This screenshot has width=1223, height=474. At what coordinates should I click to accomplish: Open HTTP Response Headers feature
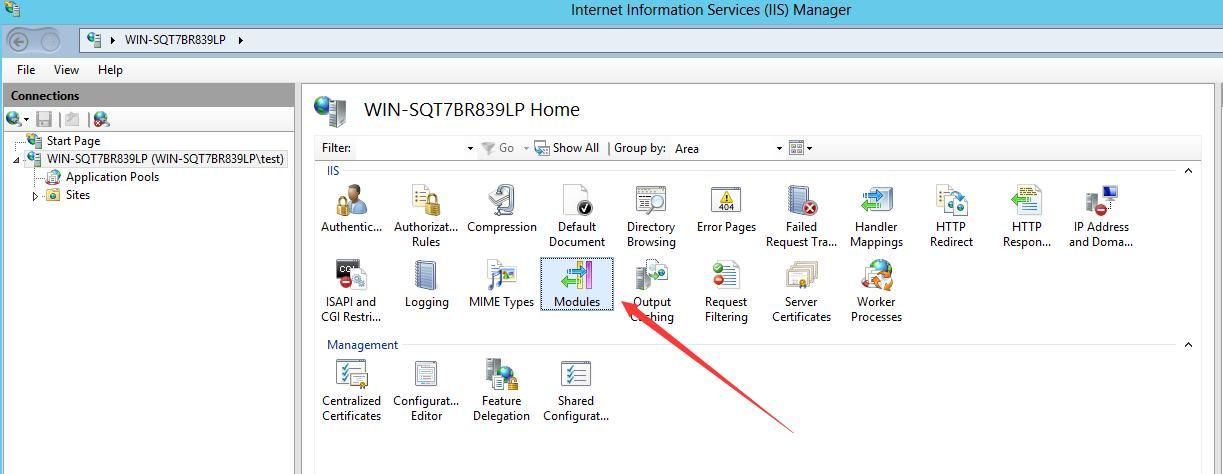point(1026,216)
